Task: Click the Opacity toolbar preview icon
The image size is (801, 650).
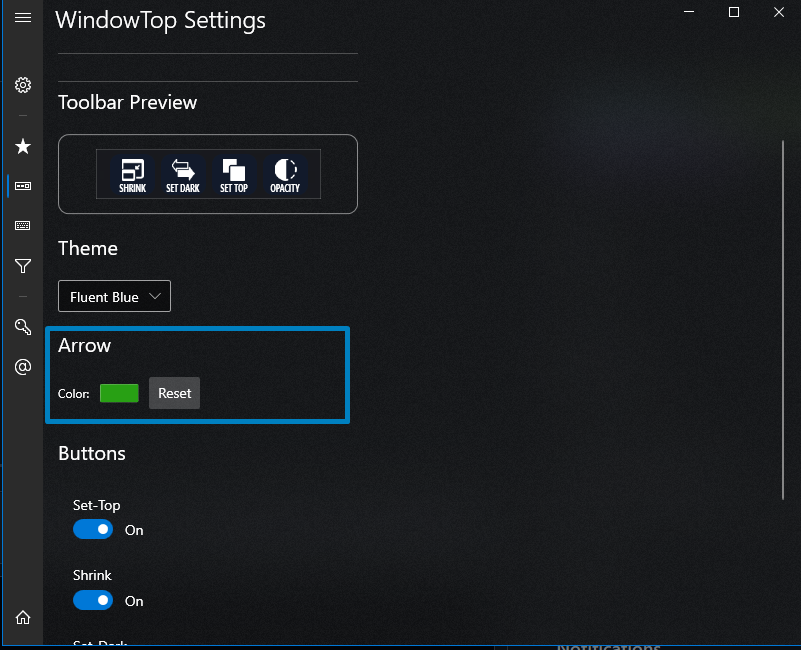Action: tap(285, 173)
